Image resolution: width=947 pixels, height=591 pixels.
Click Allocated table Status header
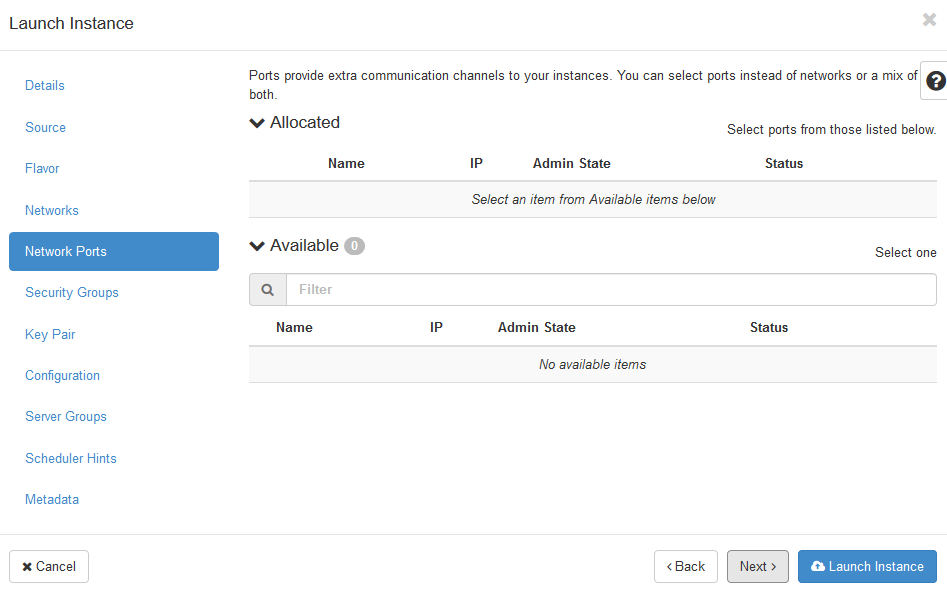click(784, 164)
